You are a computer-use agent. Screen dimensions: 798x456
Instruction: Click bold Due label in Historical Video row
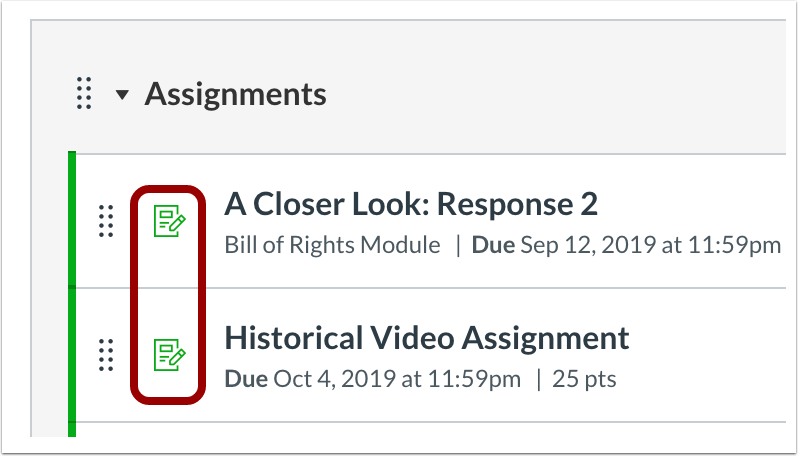(246, 379)
